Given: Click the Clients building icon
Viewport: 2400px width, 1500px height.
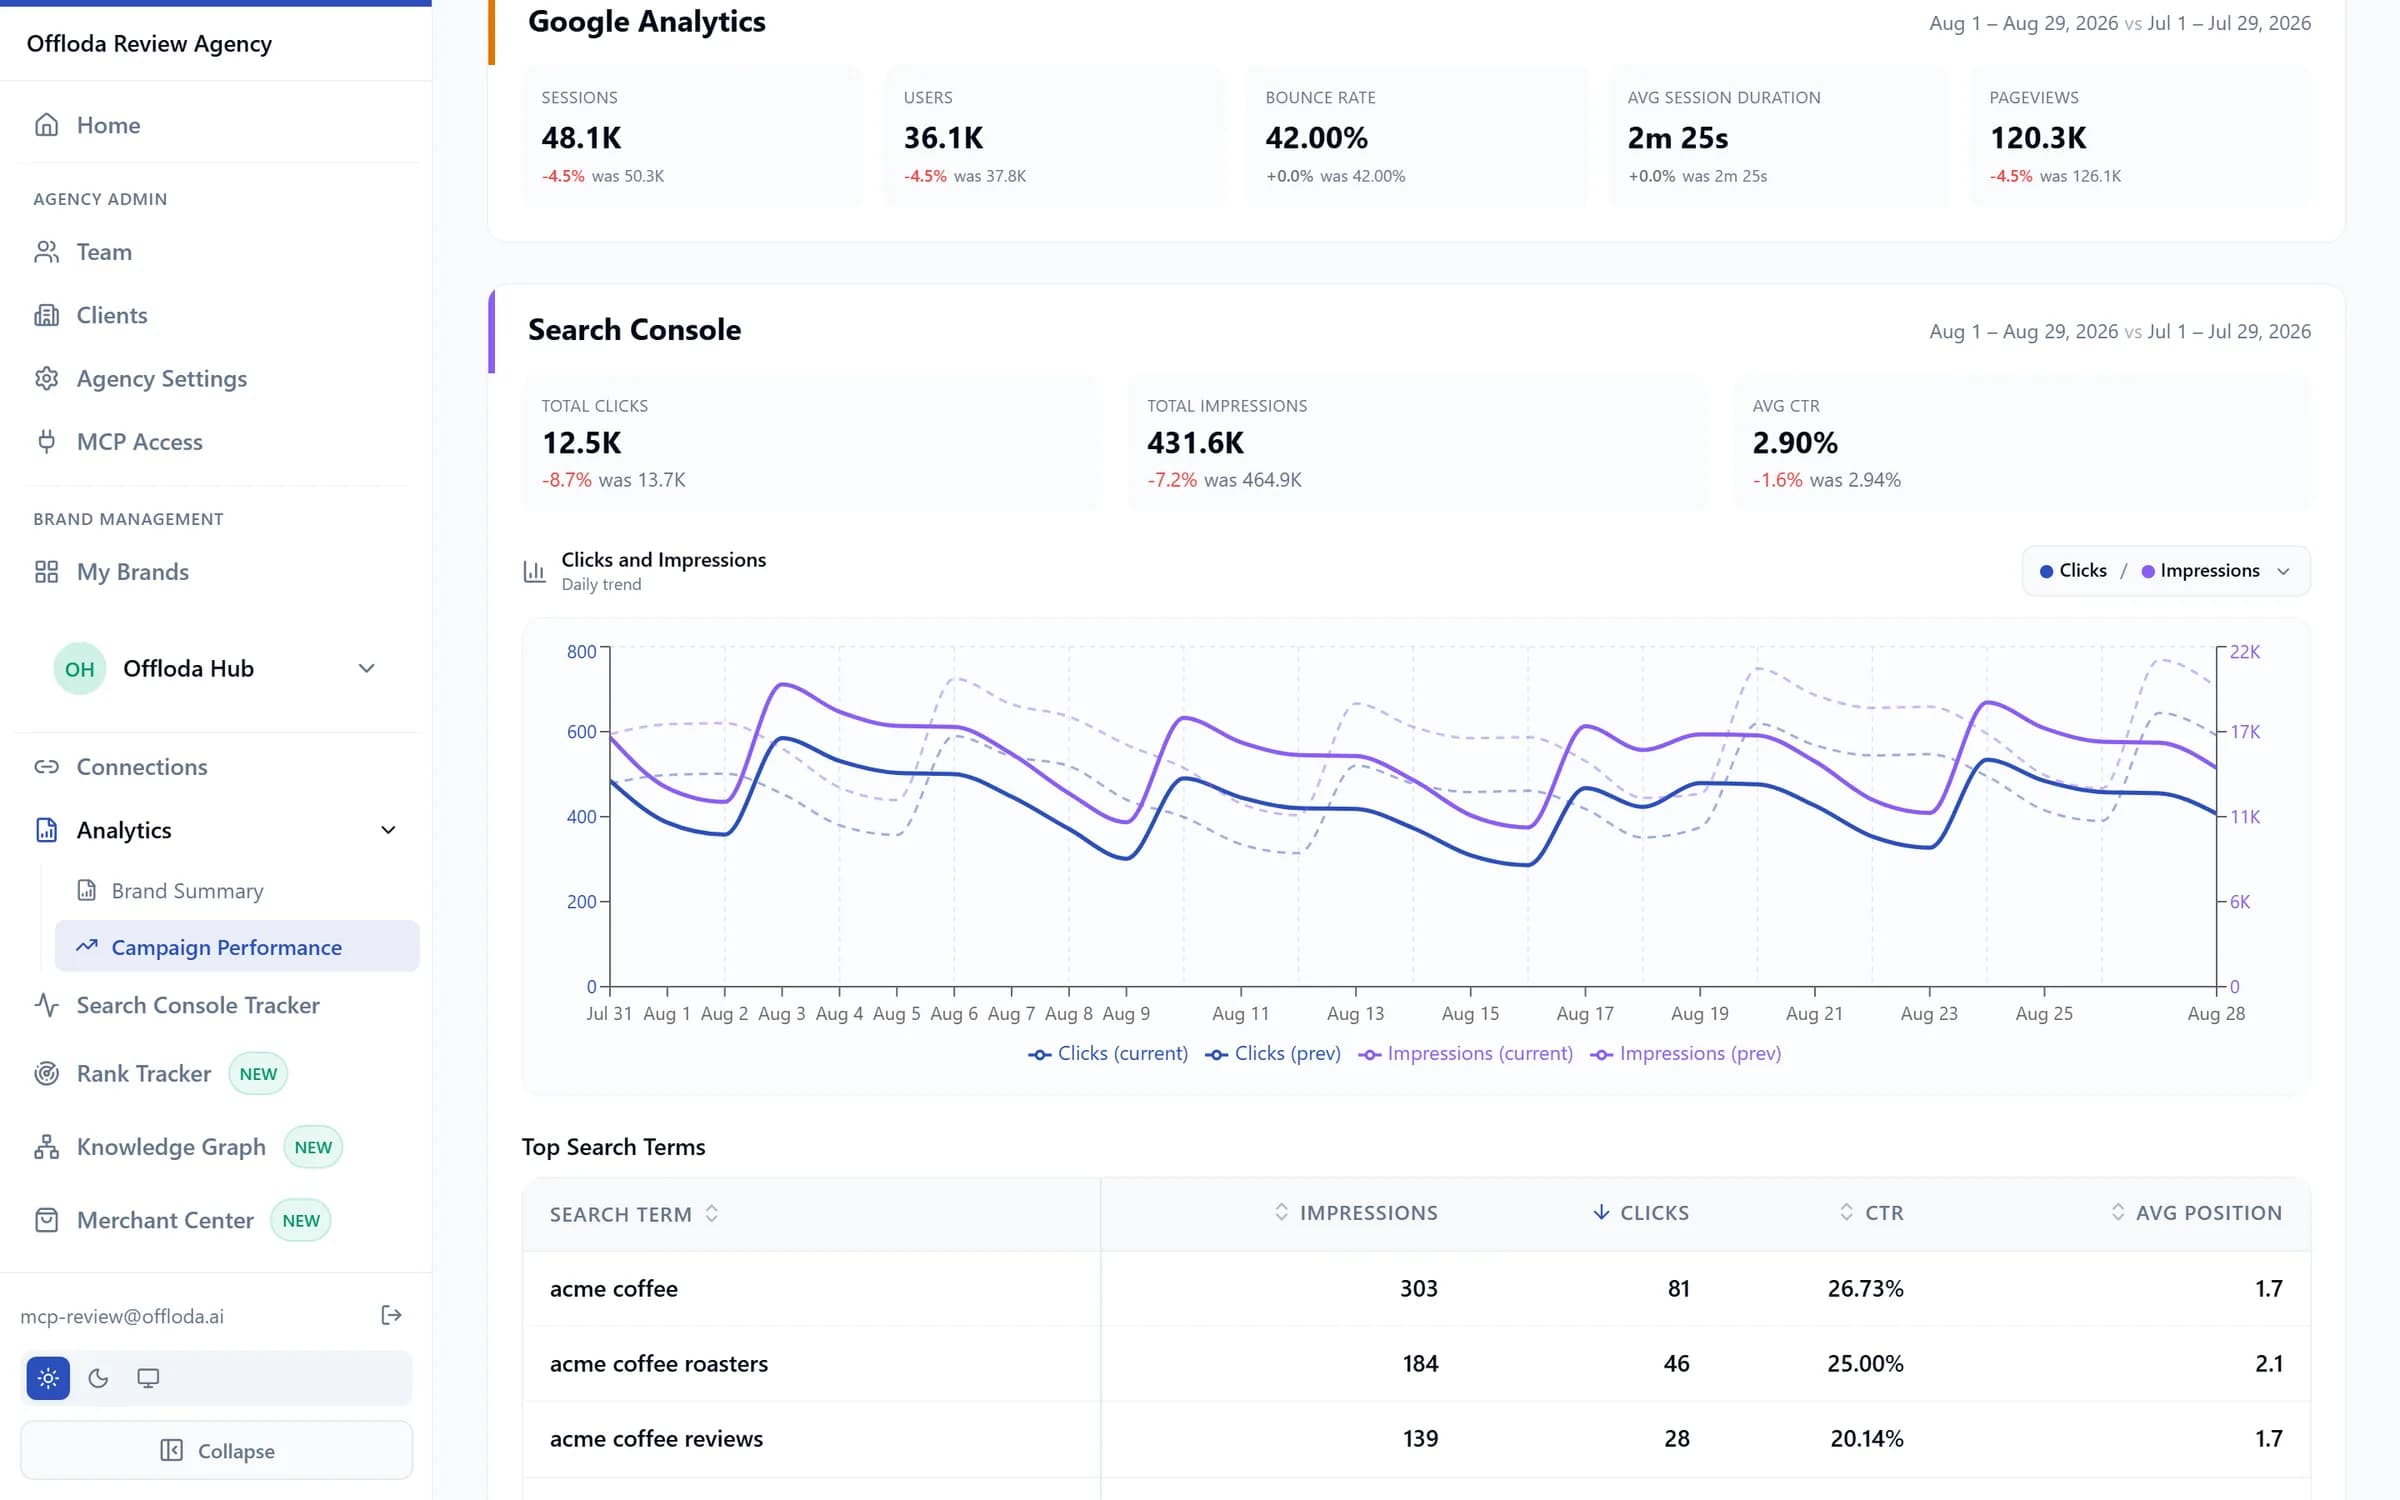Looking at the screenshot, I should coord(46,315).
